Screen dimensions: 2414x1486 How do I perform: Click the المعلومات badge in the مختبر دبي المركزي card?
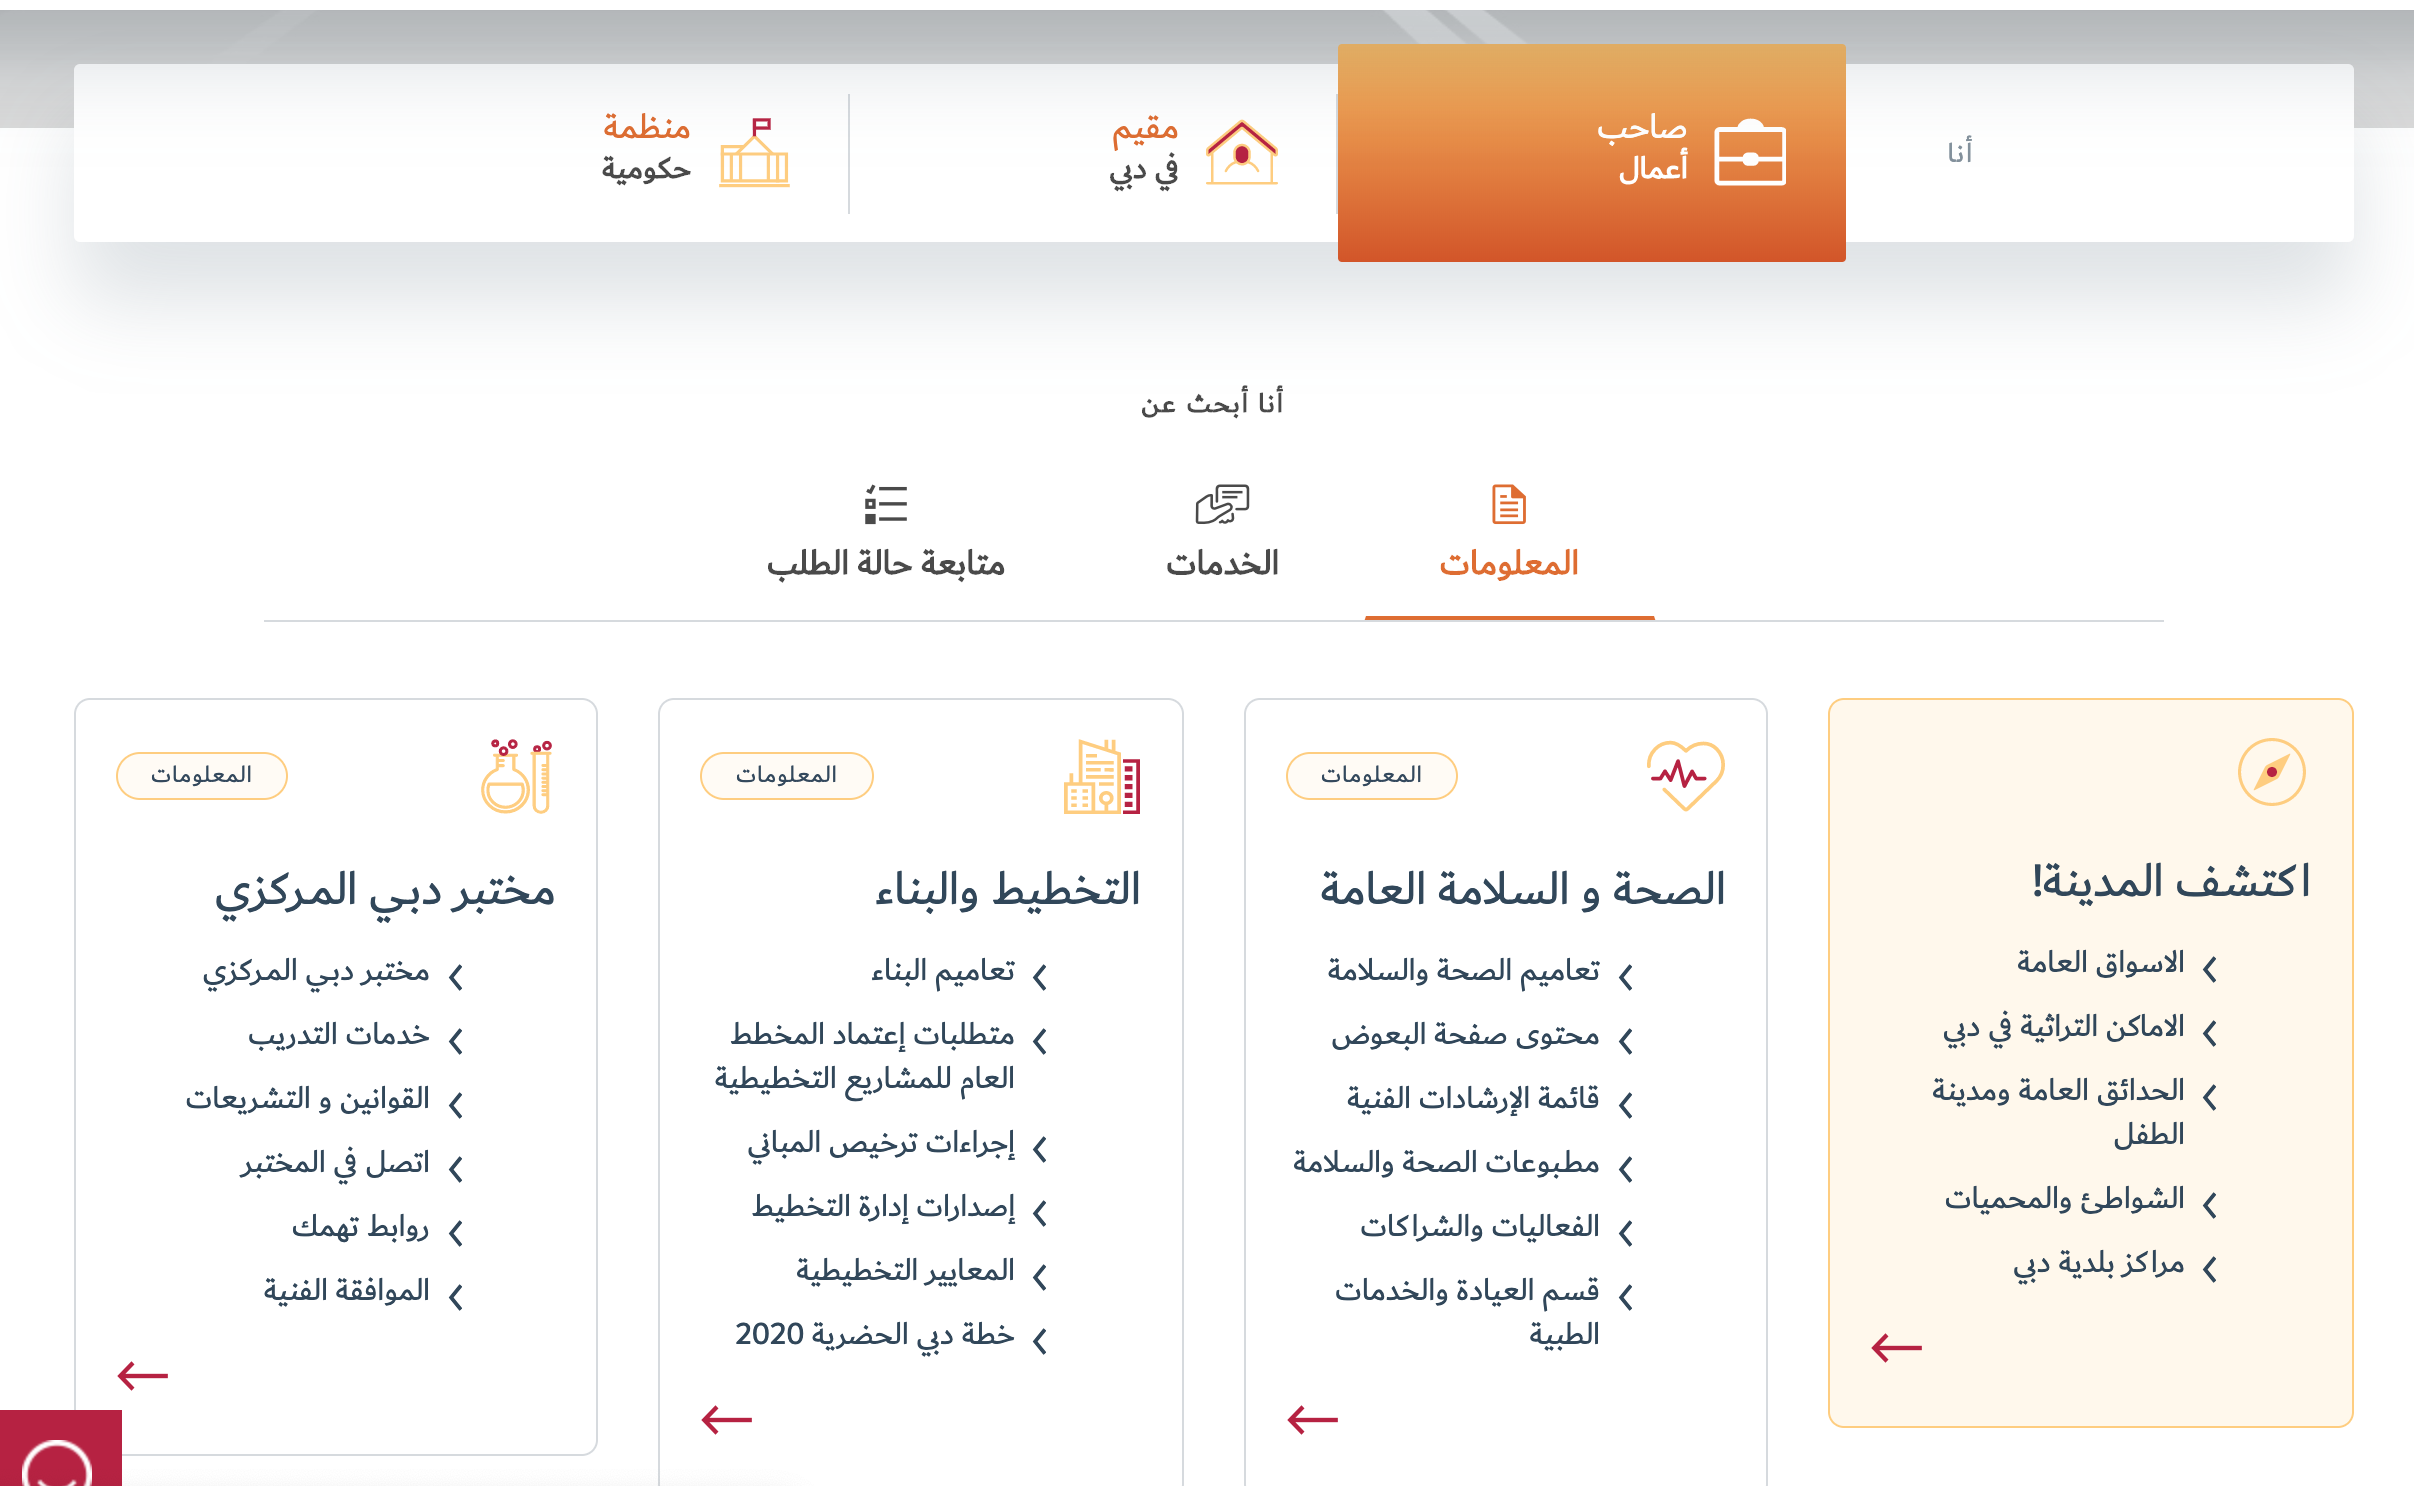pyautogui.click(x=201, y=775)
